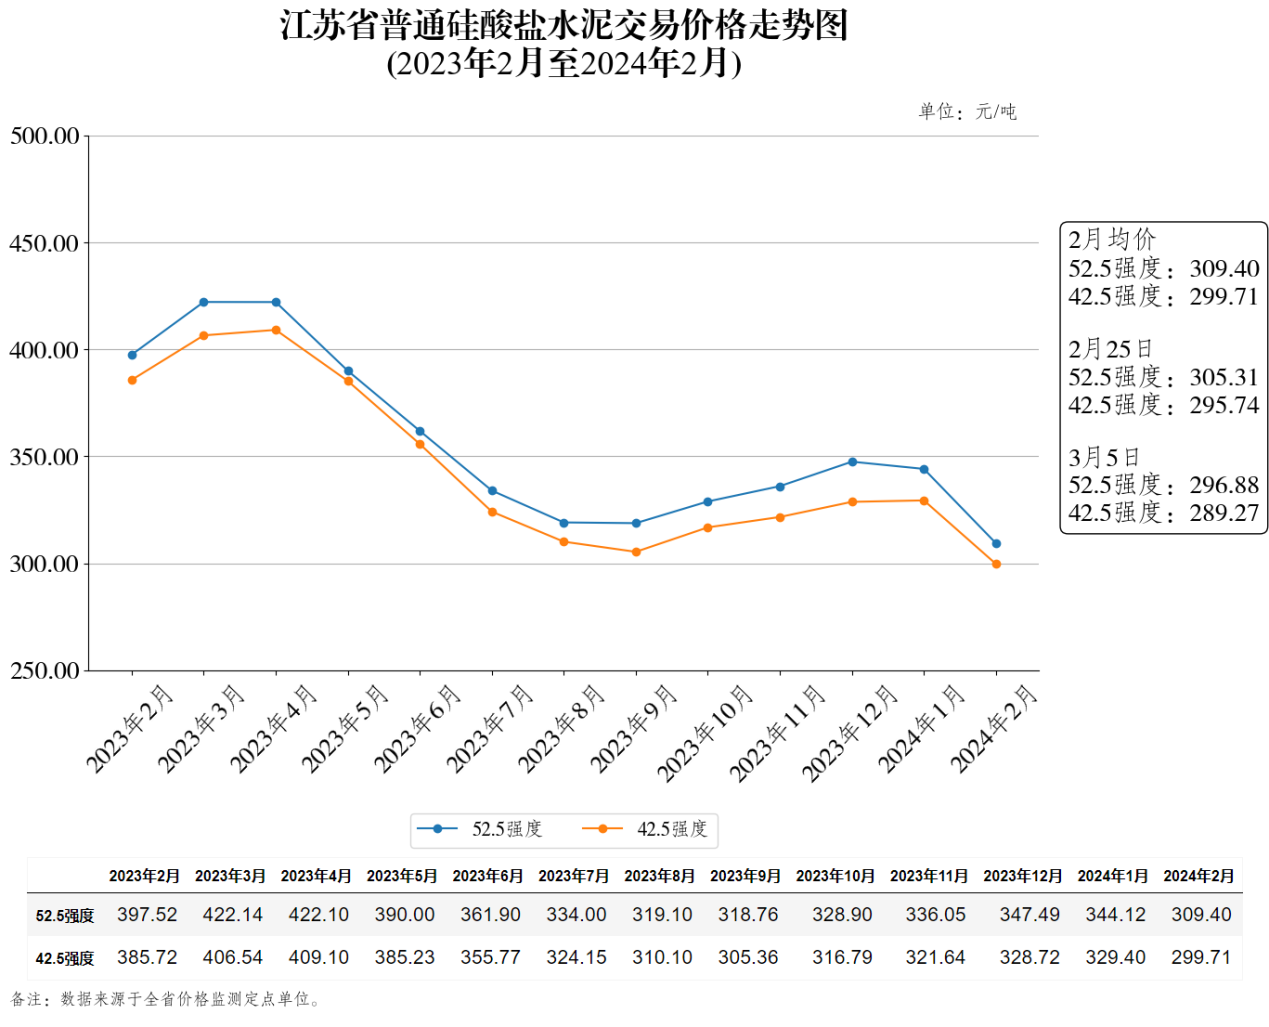Select the blue data point for 2023年7月

pos(492,491)
